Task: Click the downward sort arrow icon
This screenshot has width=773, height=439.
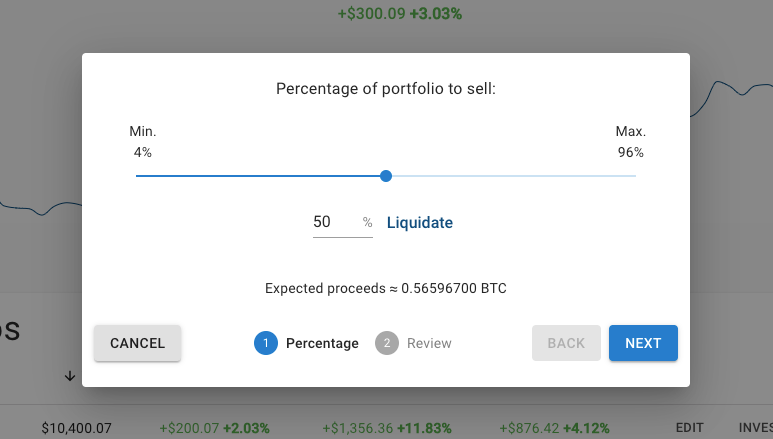Action: click(x=70, y=376)
